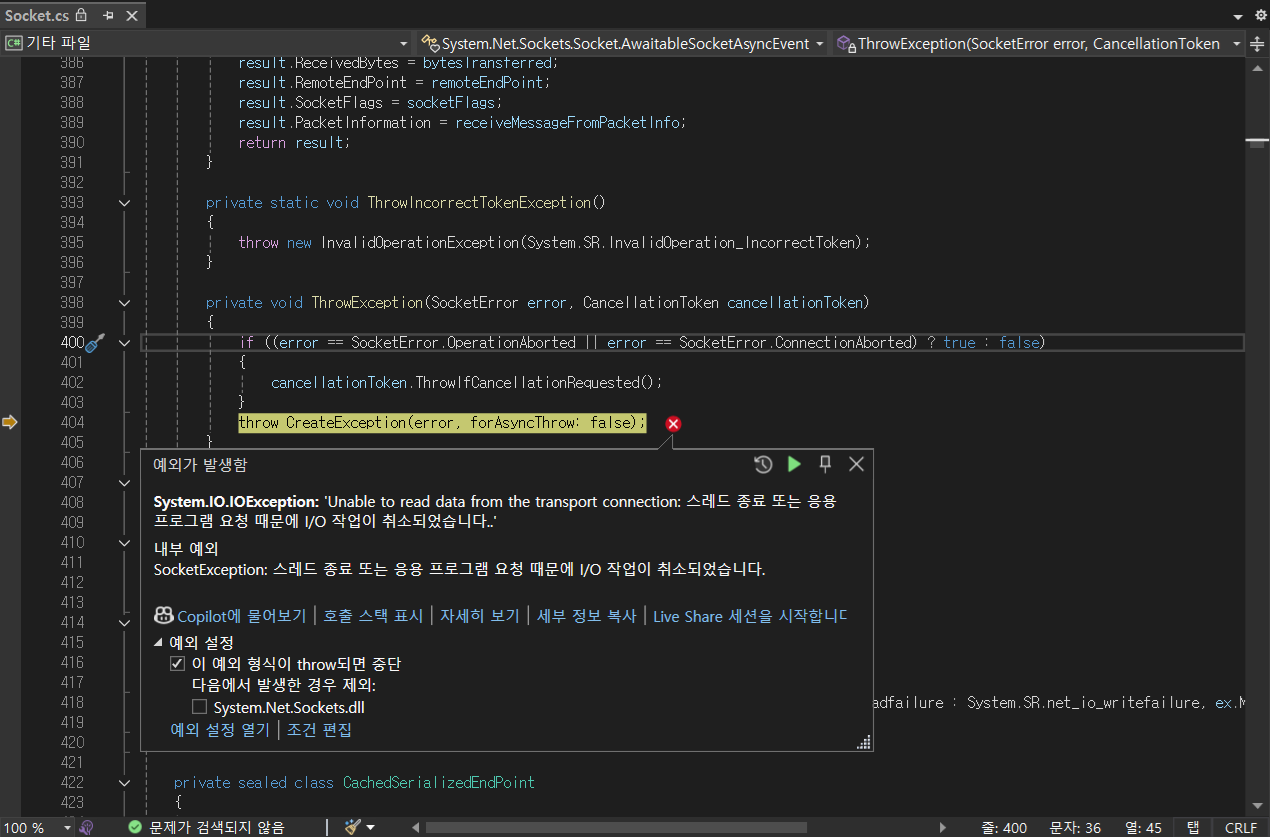The height and width of the screenshot is (837, 1270).
Task: Click the CRLF line ending indicator
Action: coord(1240,828)
